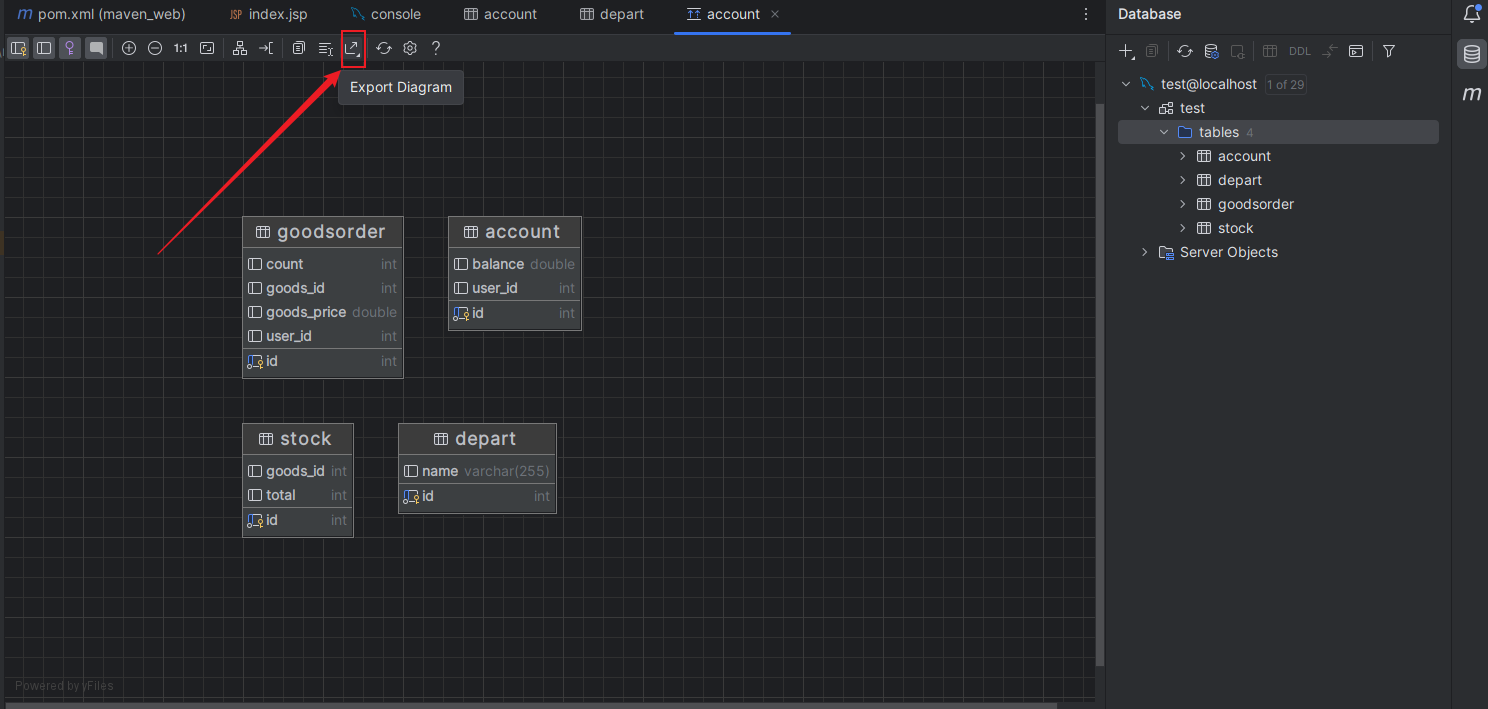Toggle Comments speech-bubble icon in diagram toolbar

pyautogui.click(x=95, y=48)
